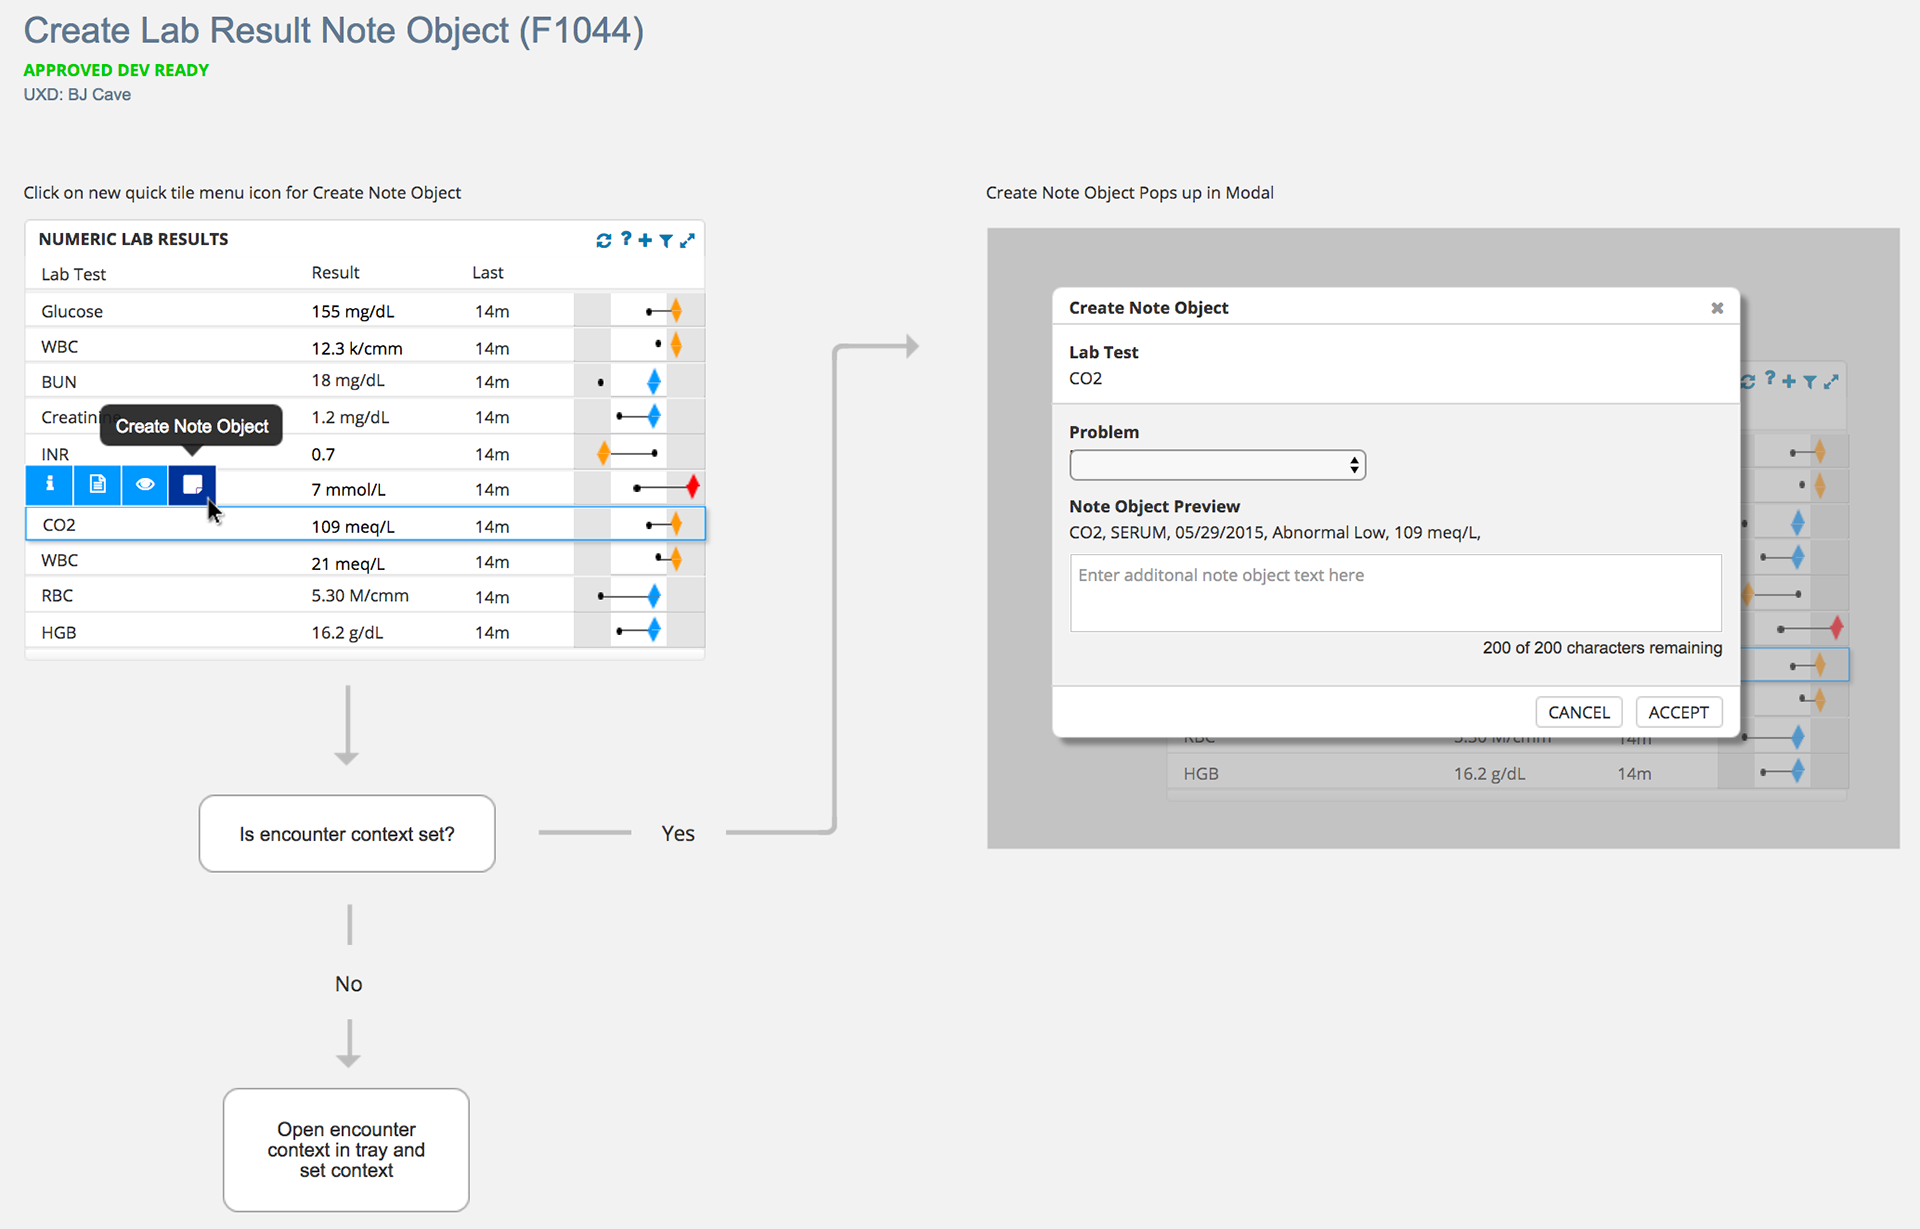This screenshot has height=1229, width=1920.
Task: Close the Create Note Object modal
Action: (x=1717, y=308)
